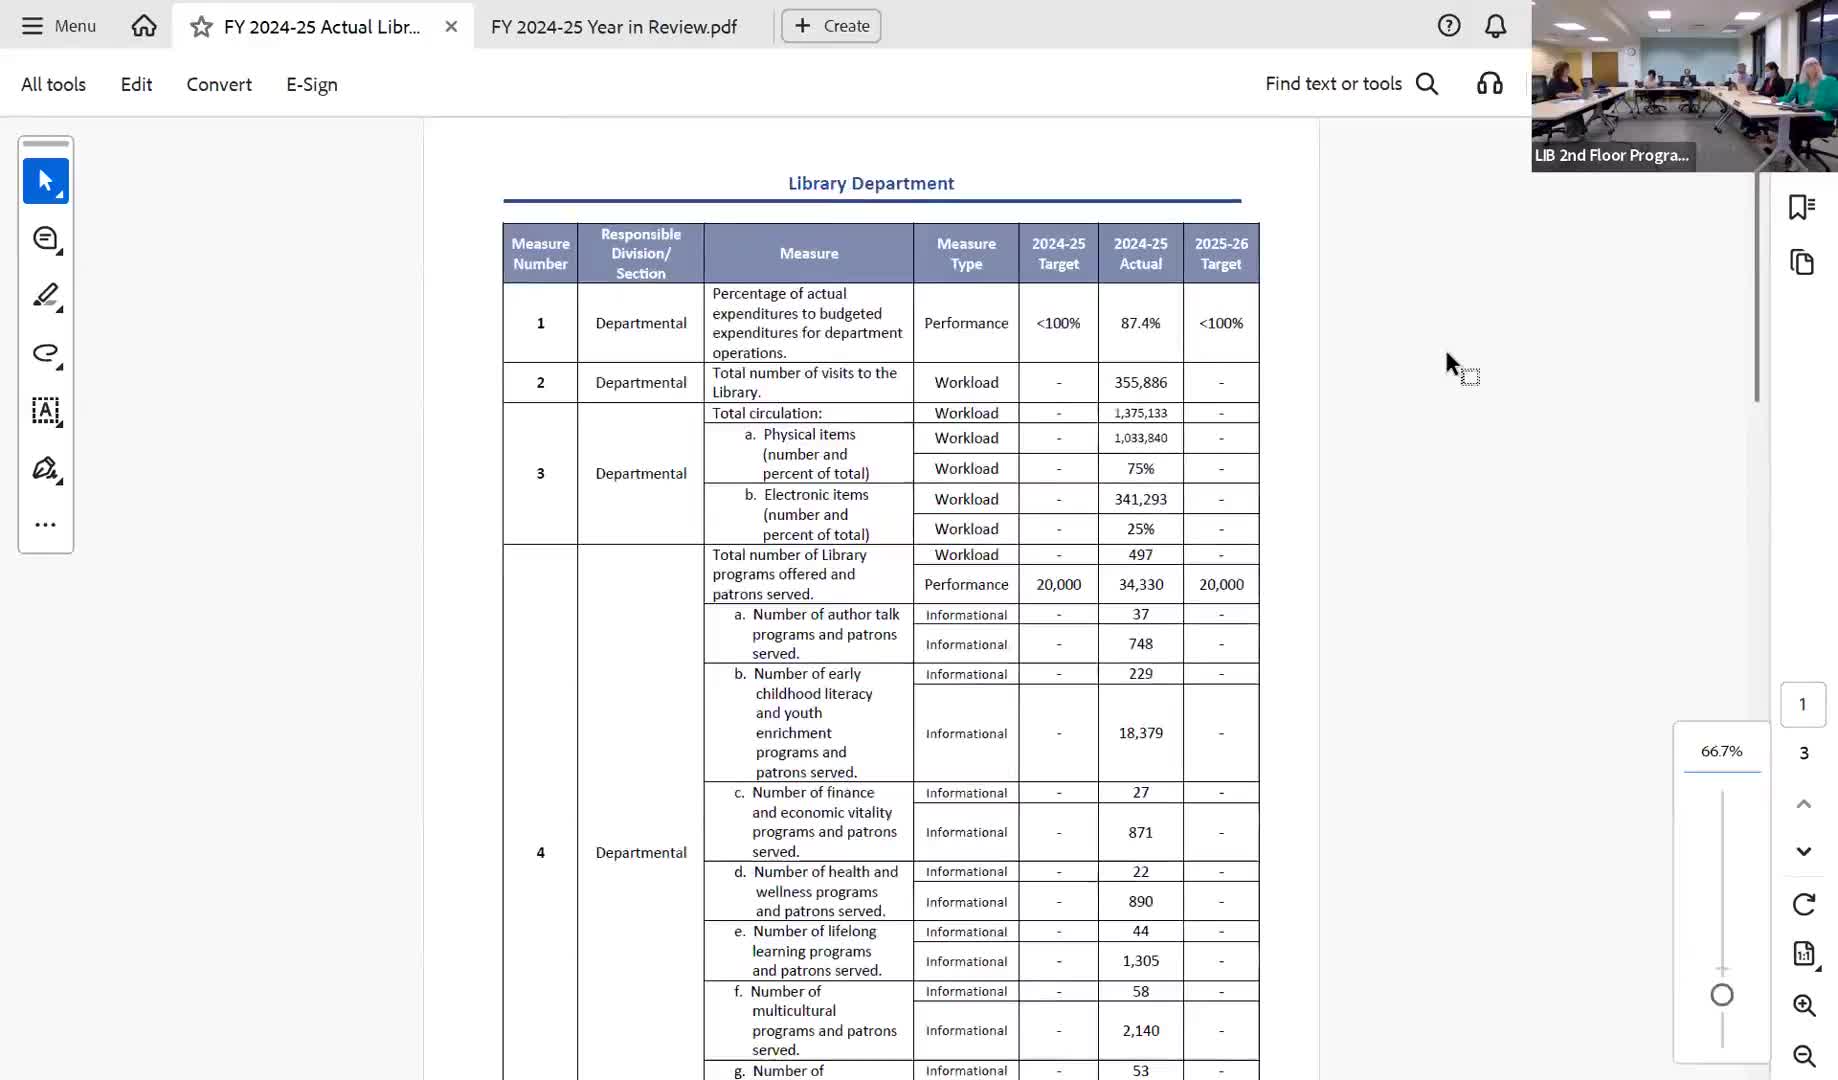Open the hamburger Menu
Image resolution: width=1838 pixels, height=1080 pixels.
click(x=59, y=26)
